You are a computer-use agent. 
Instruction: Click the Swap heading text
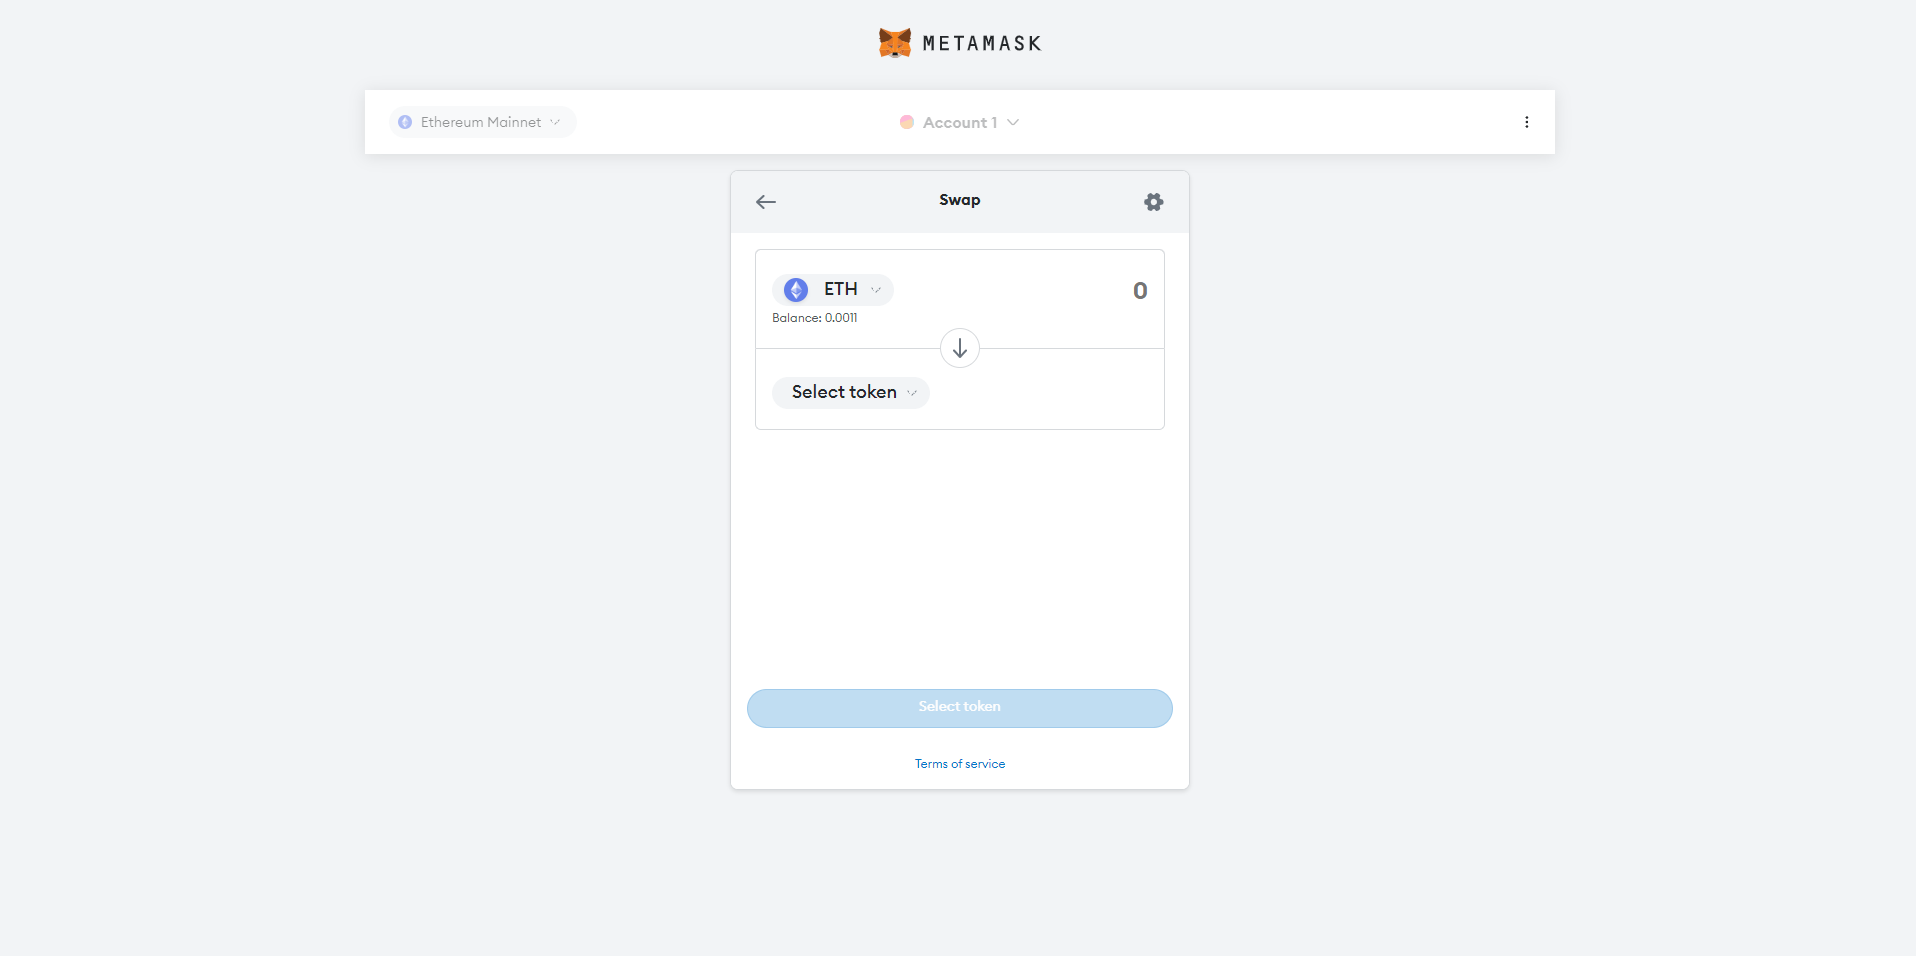(x=960, y=200)
